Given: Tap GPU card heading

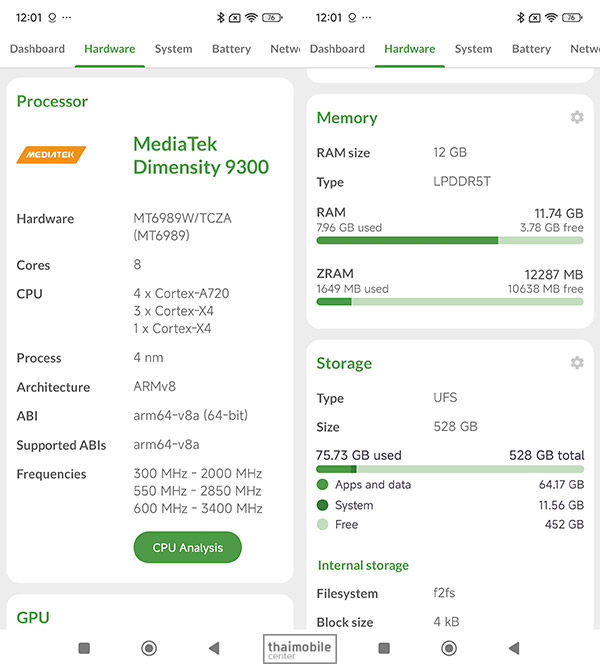Looking at the screenshot, I should 33,617.
